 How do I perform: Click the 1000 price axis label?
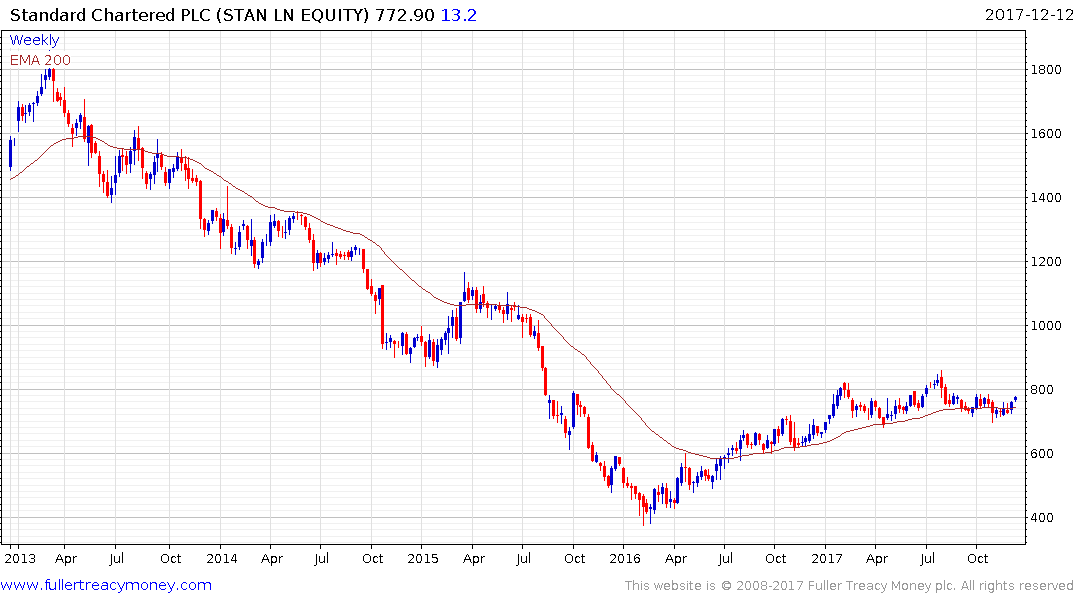click(x=1046, y=326)
